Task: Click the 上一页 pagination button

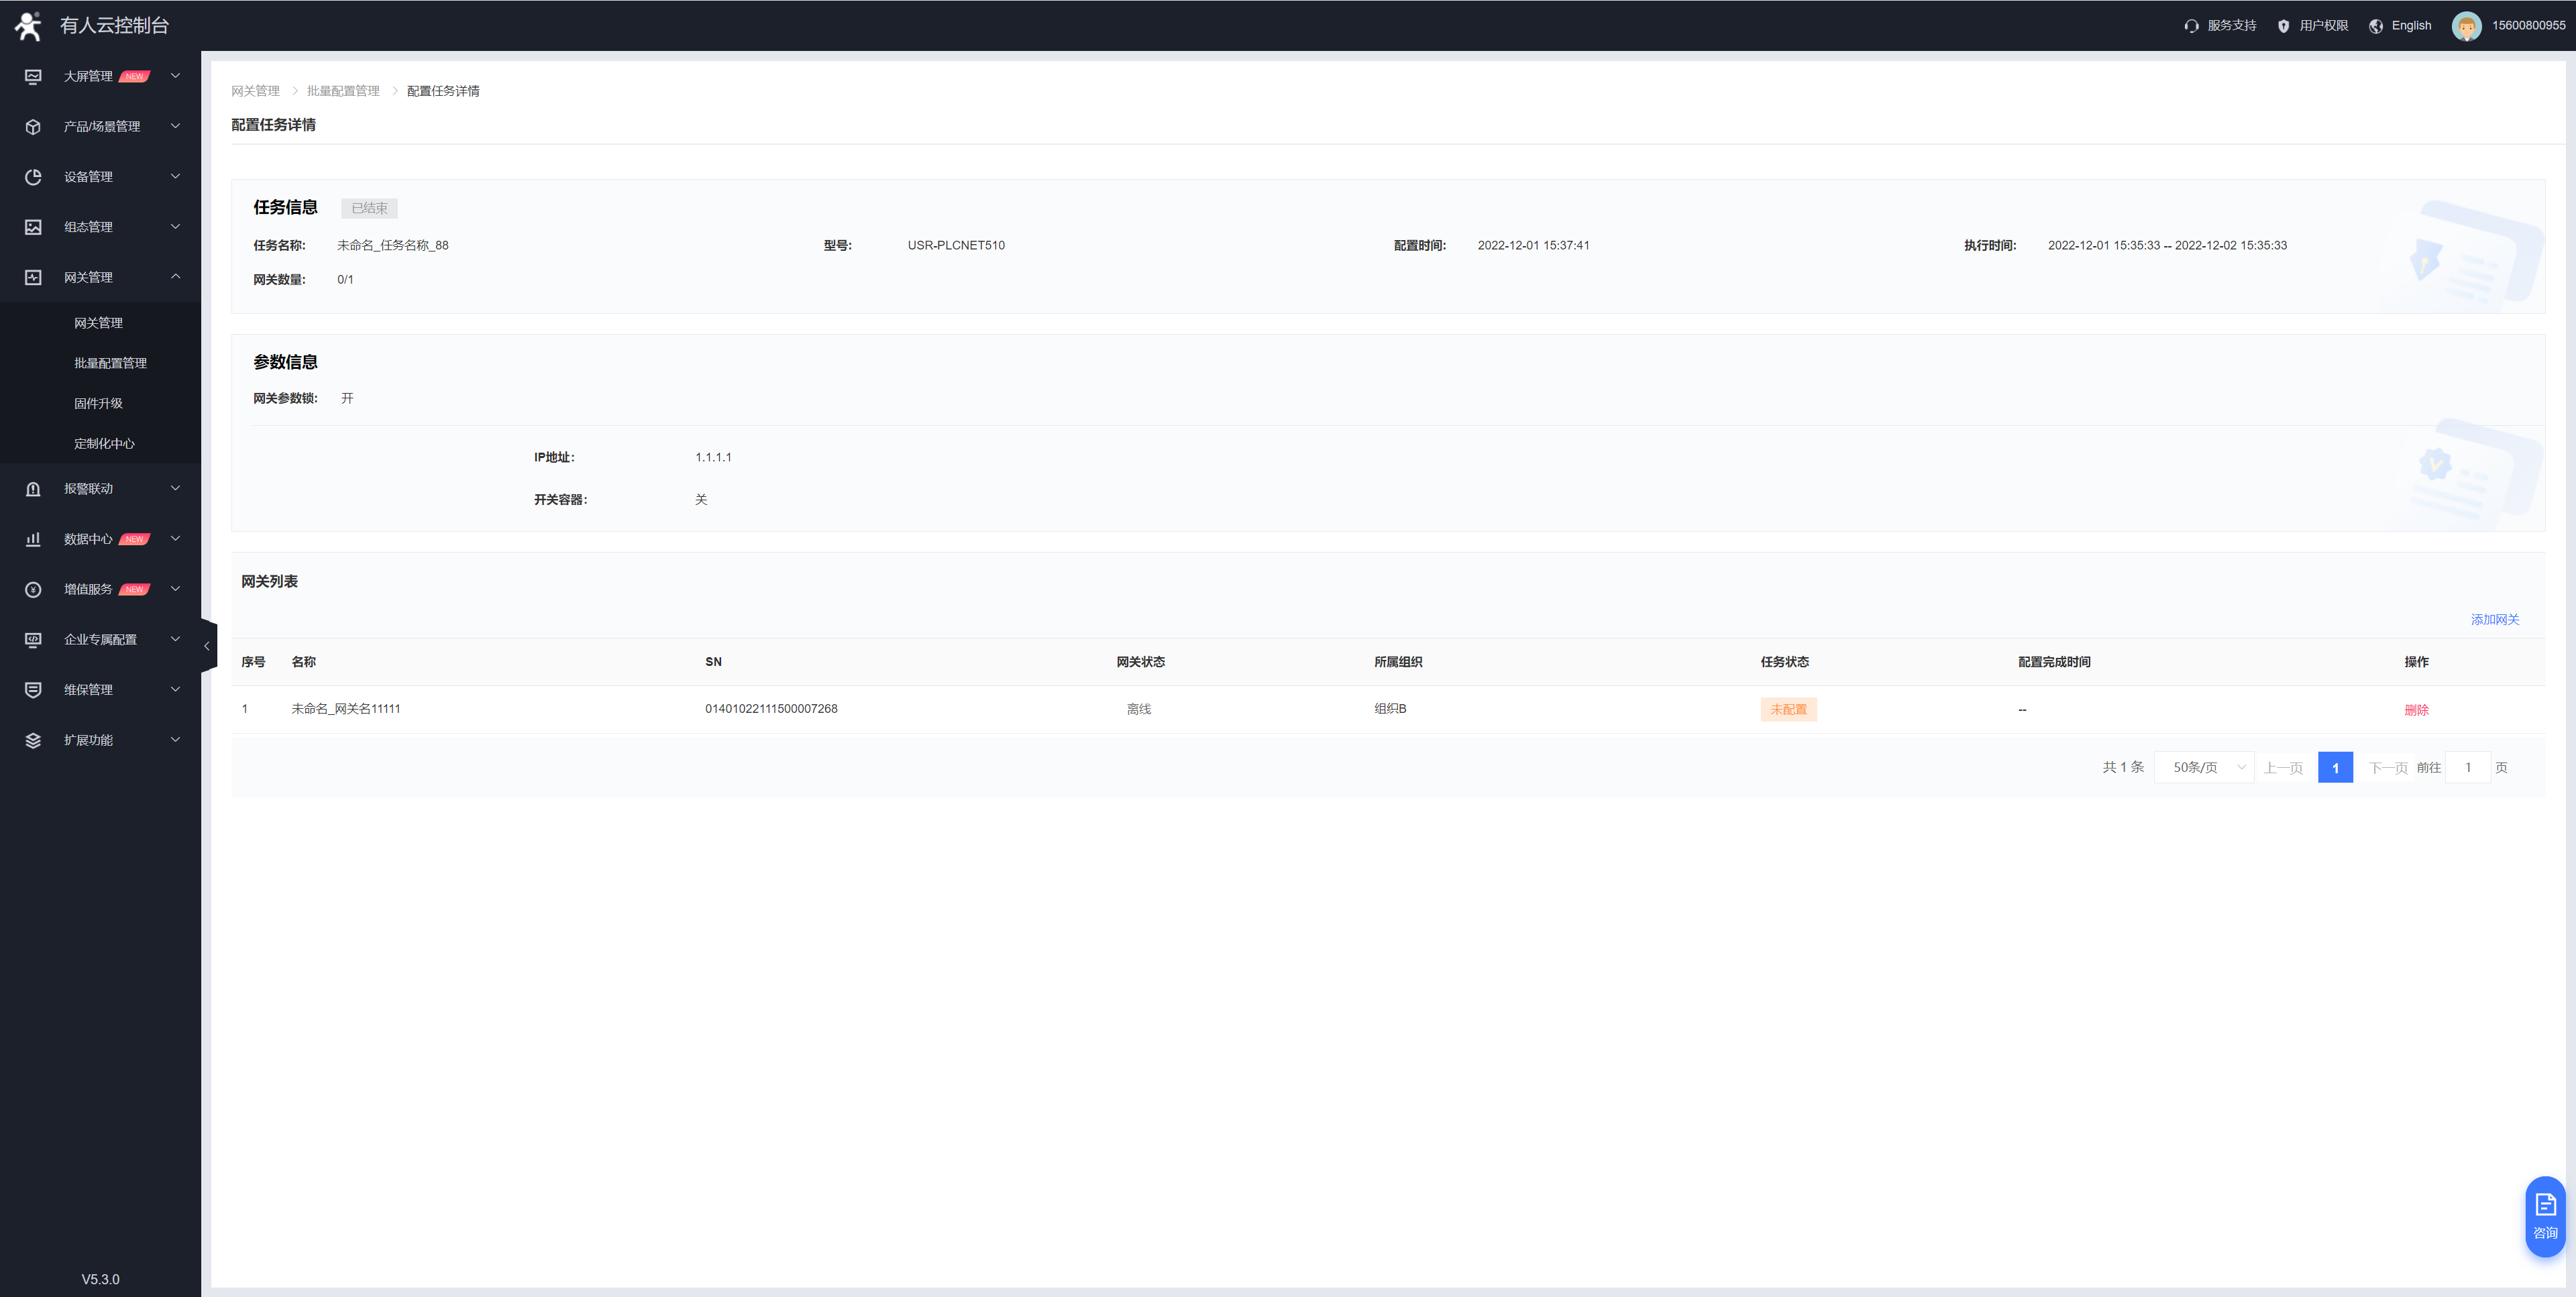Action: [2283, 768]
